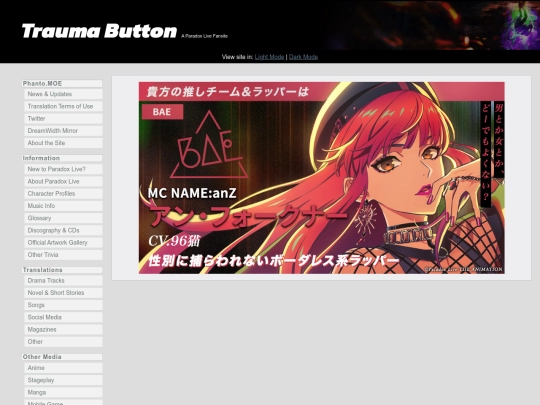This screenshot has width=540, height=405.
Task: Open the Manga page
Action: 63,392
